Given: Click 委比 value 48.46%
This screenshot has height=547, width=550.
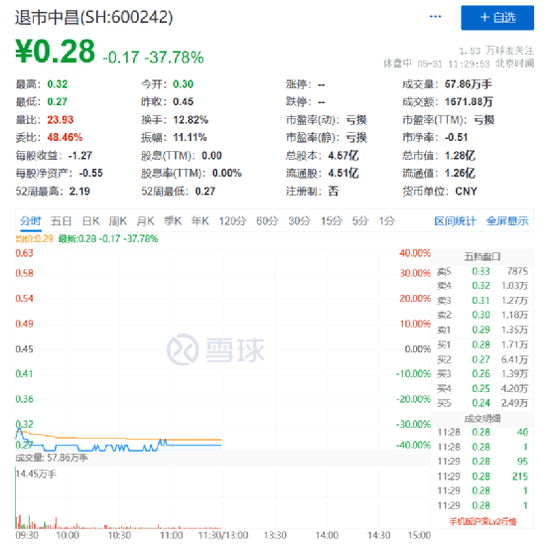Looking at the screenshot, I should tap(65, 137).
